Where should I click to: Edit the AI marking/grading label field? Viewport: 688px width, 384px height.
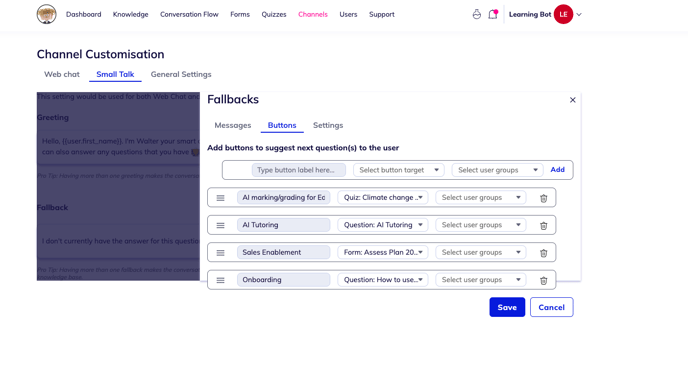pyautogui.click(x=283, y=197)
